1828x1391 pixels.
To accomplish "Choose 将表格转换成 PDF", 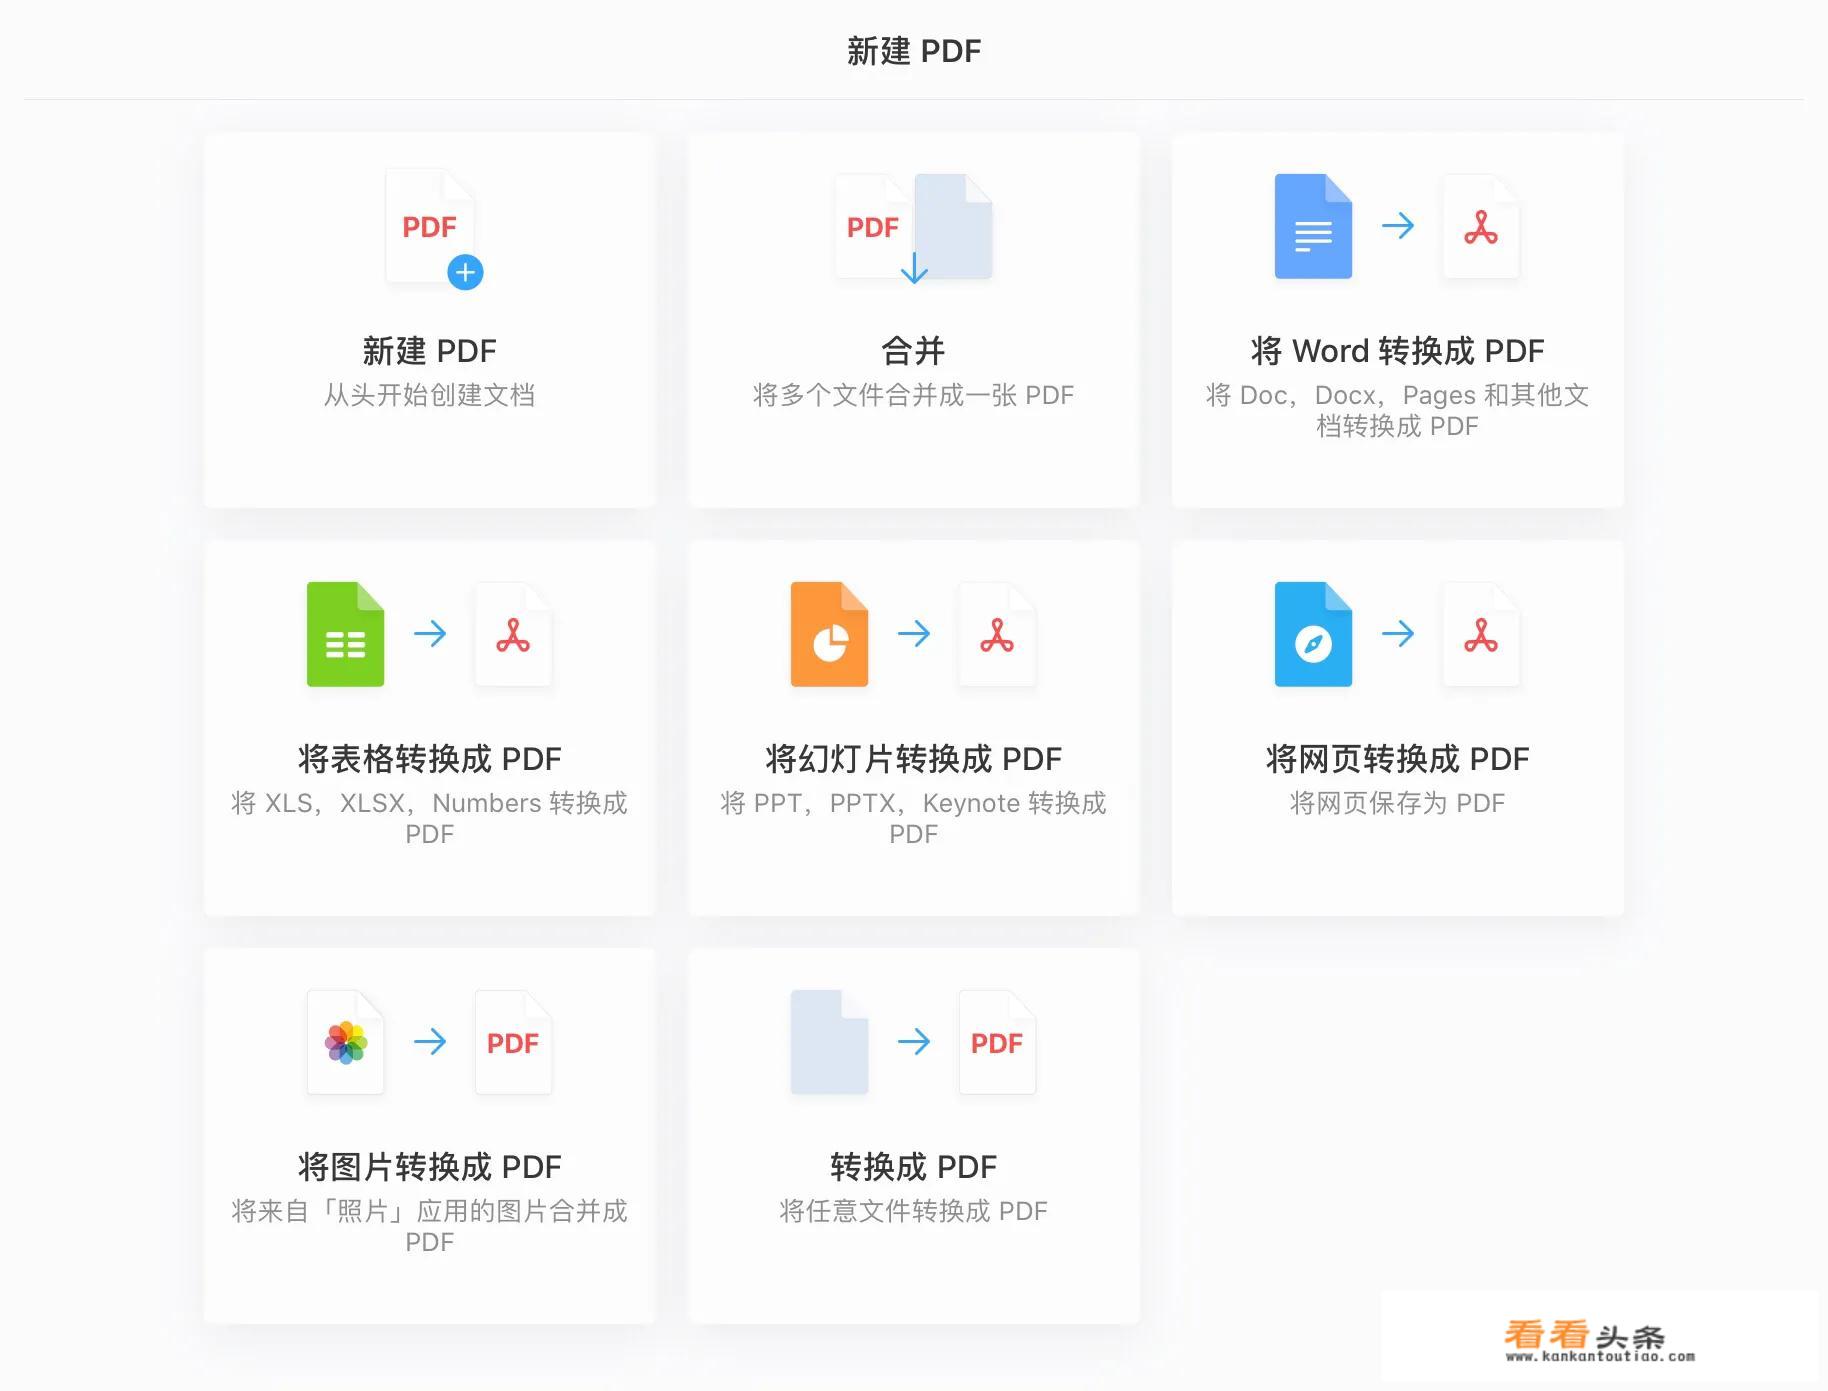I will tap(429, 759).
